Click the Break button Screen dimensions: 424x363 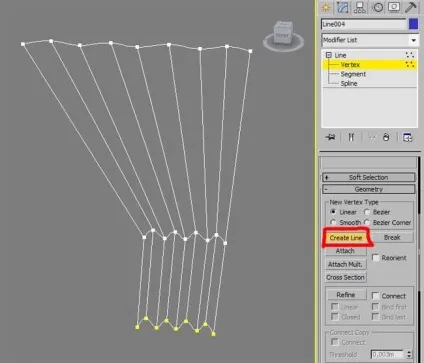pos(392,237)
